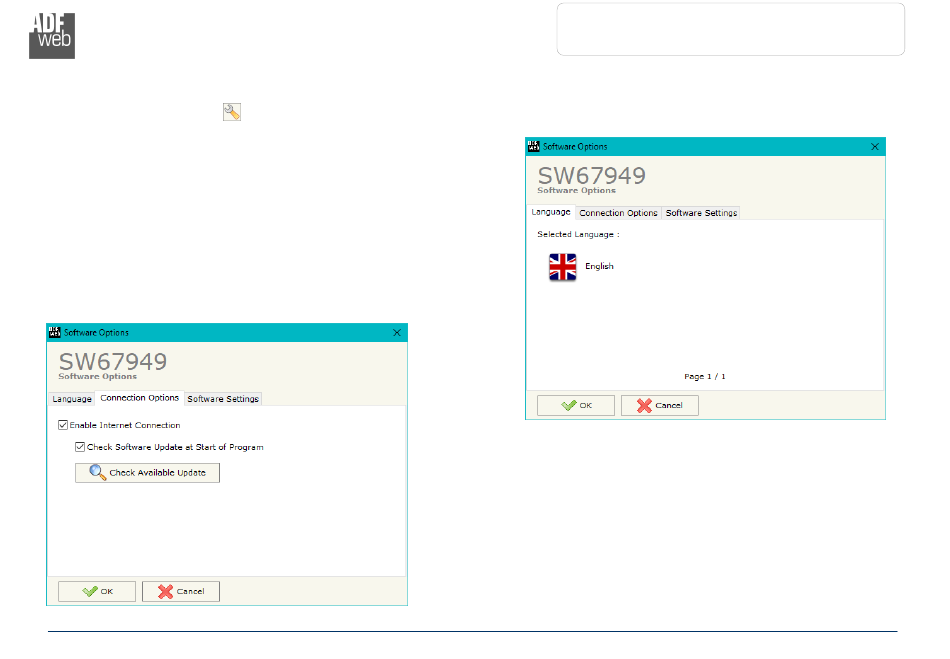The image size is (950, 659).
Task: Uncheck Check Software Update at Start of Program
Action: tap(80, 447)
